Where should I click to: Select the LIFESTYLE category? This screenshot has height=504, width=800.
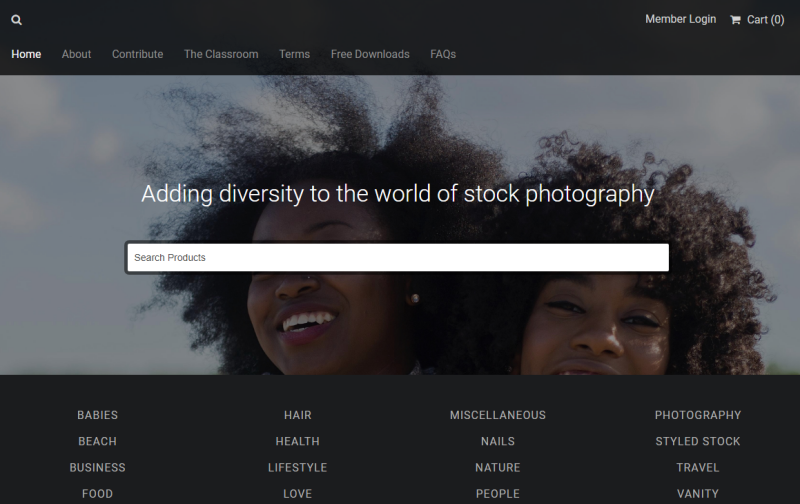click(297, 468)
